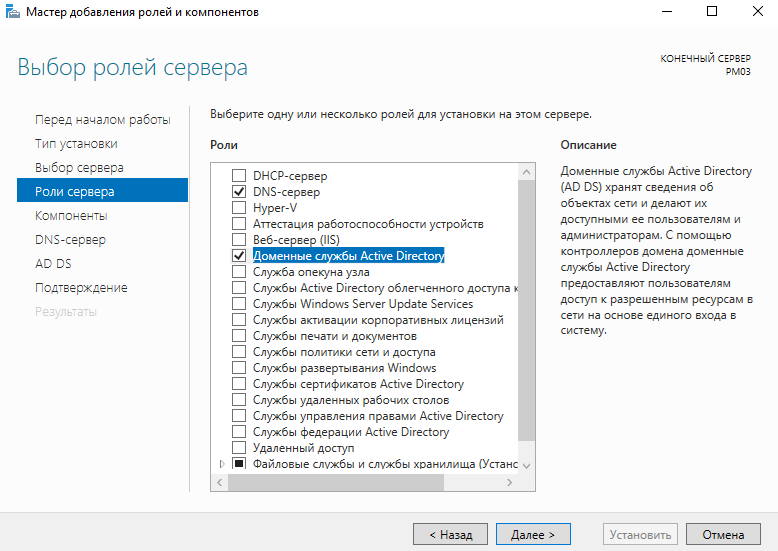
Task: Select the Веб-сервер (IIS) role label
Action: (296, 240)
